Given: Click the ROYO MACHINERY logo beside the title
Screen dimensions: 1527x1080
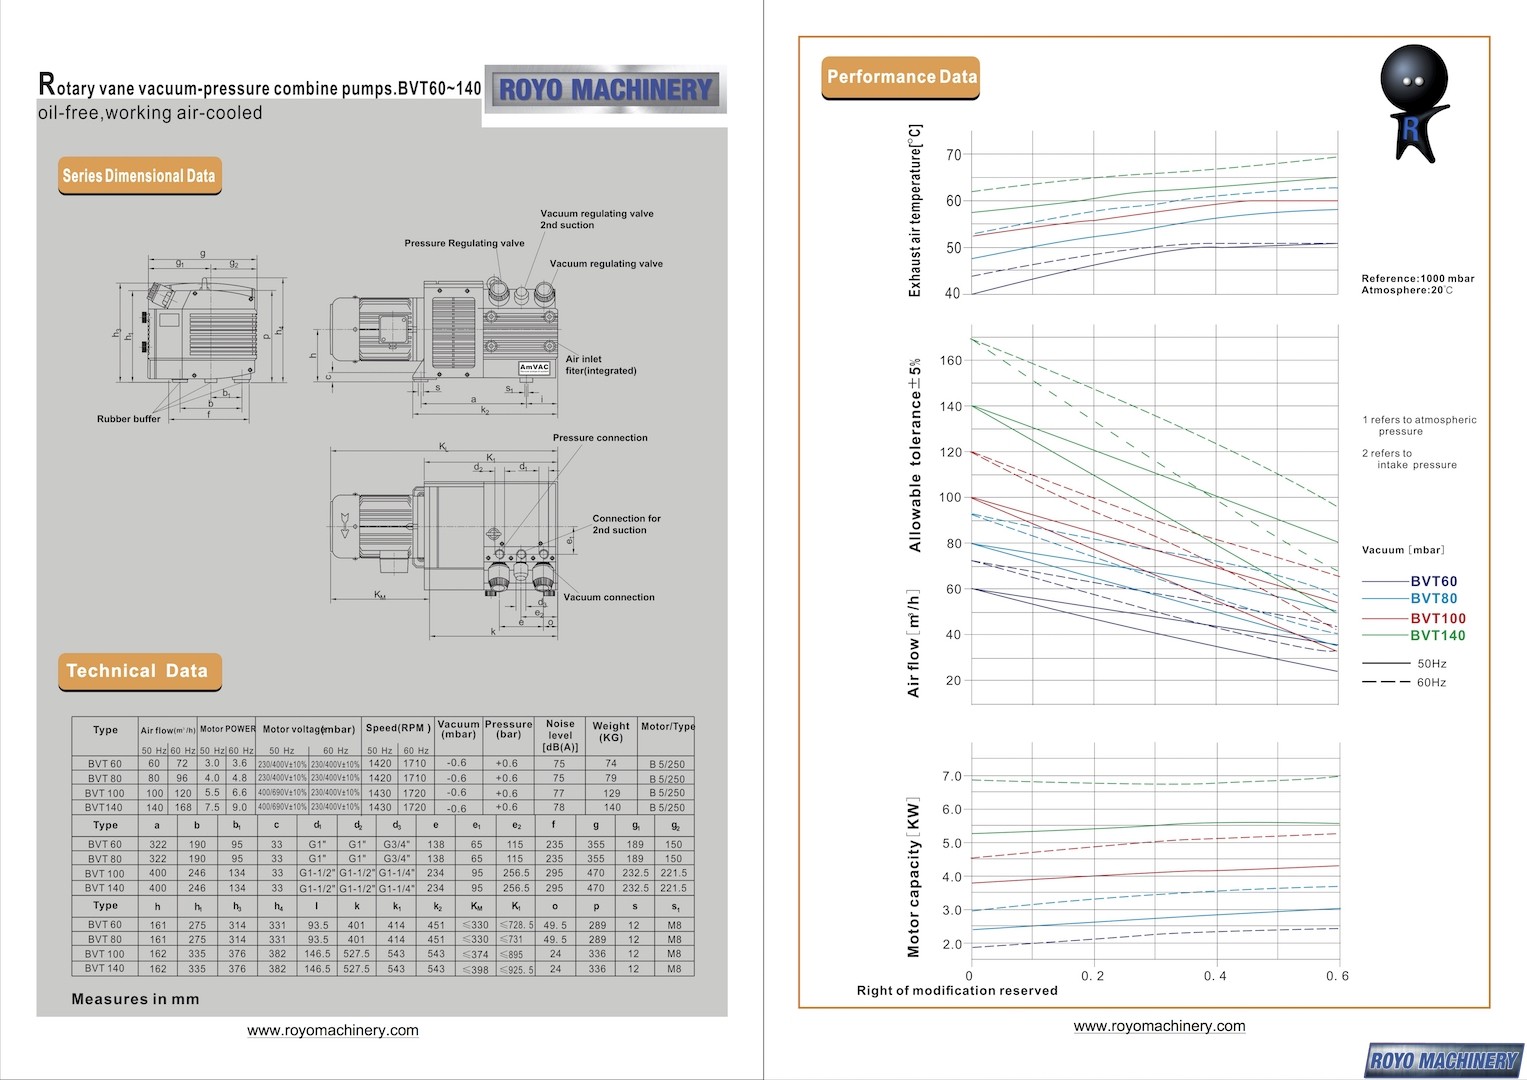Looking at the screenshot, I should 605,91.
